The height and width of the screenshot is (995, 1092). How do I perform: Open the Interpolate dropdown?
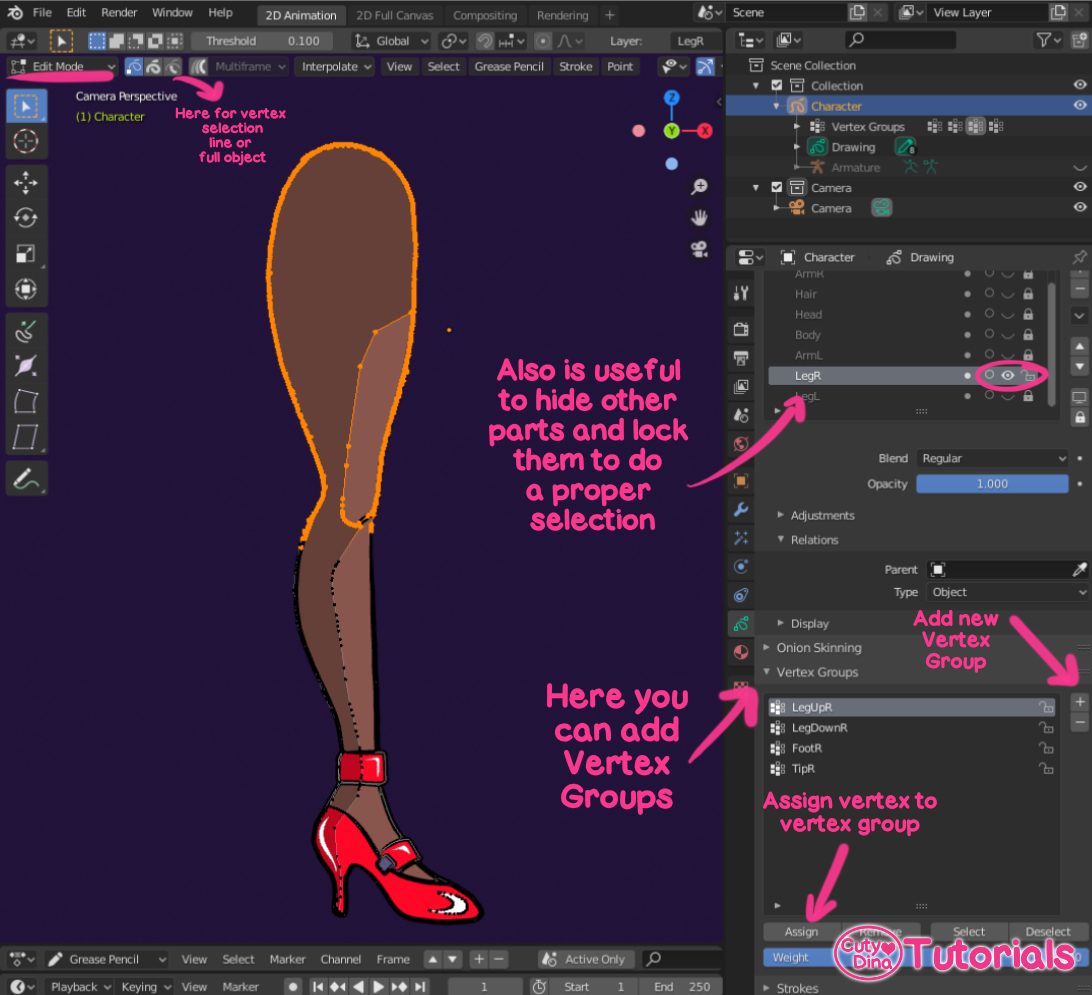click(335, 65)
